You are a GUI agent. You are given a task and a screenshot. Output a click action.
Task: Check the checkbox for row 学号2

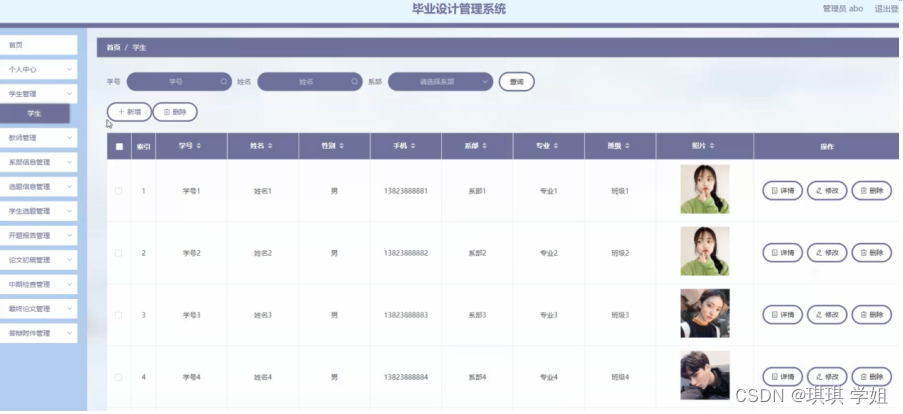(119, 253)
